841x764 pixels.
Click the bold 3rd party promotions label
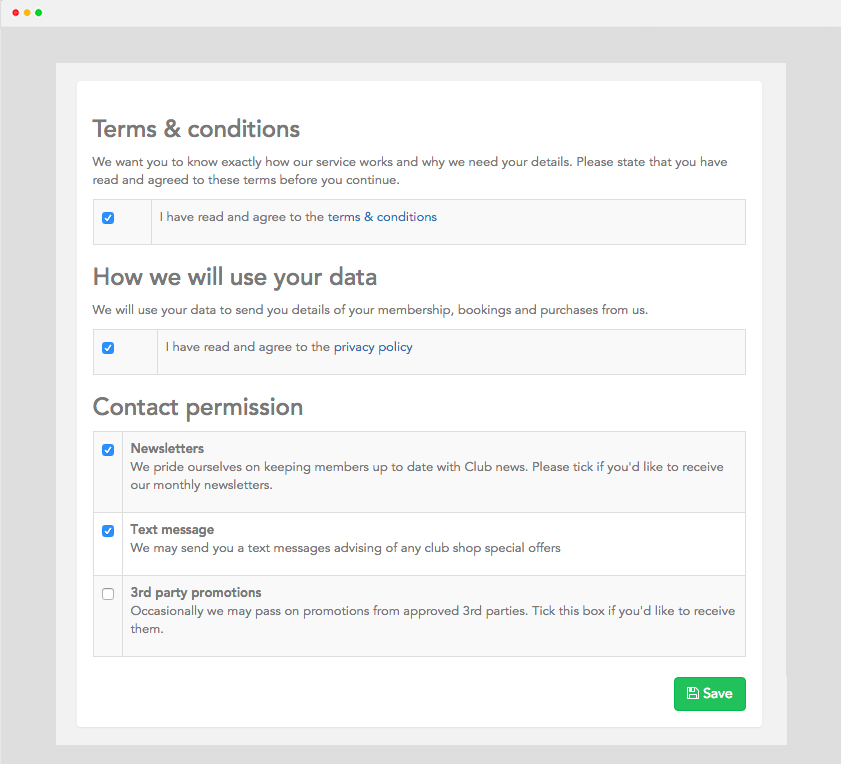[196, 592]
